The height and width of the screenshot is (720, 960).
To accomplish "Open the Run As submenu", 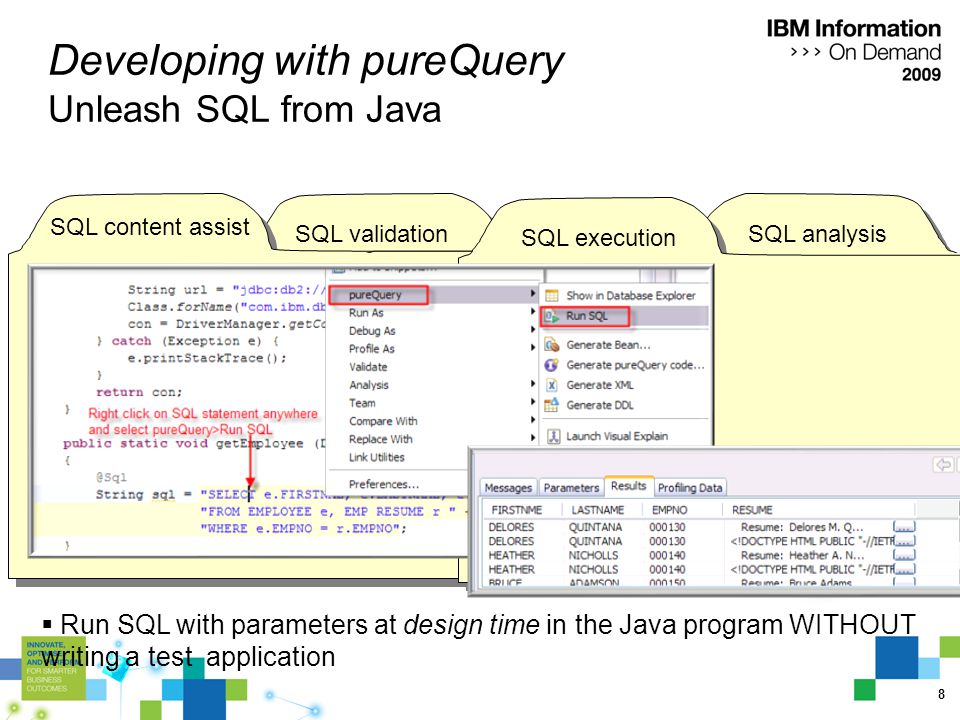I will (366, 312).
